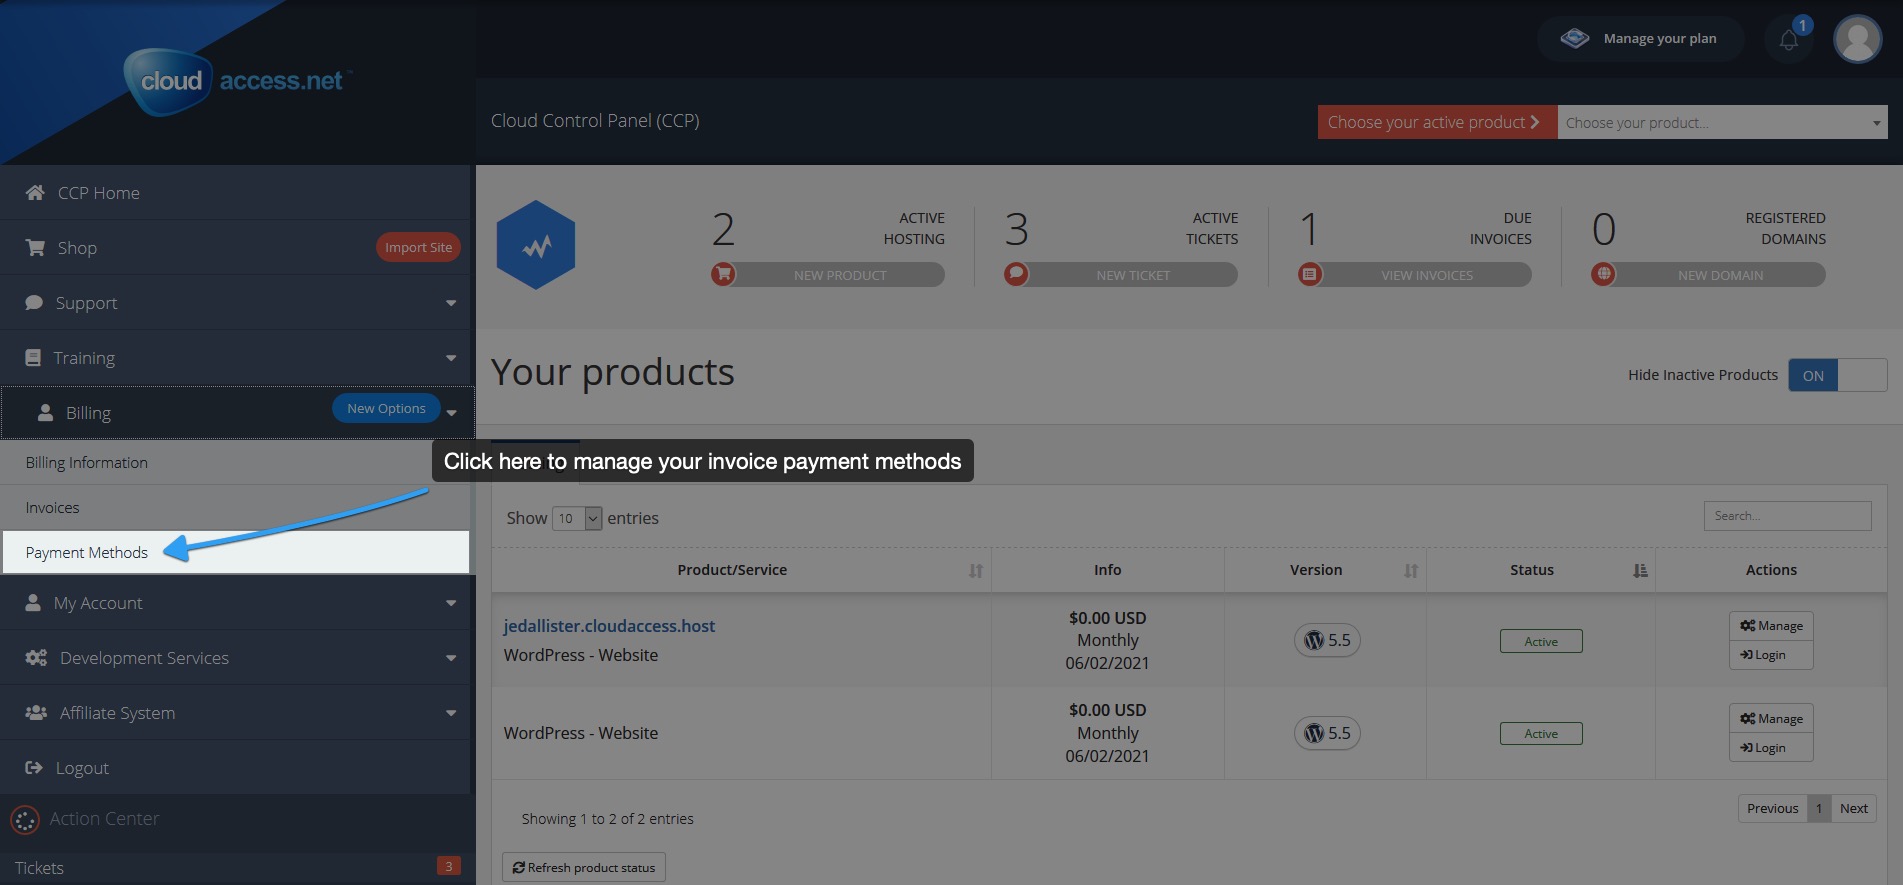Click the Previous pagination button
Image resolution: width=1903 pixels, height=885 pixels.
[1772, 808]
